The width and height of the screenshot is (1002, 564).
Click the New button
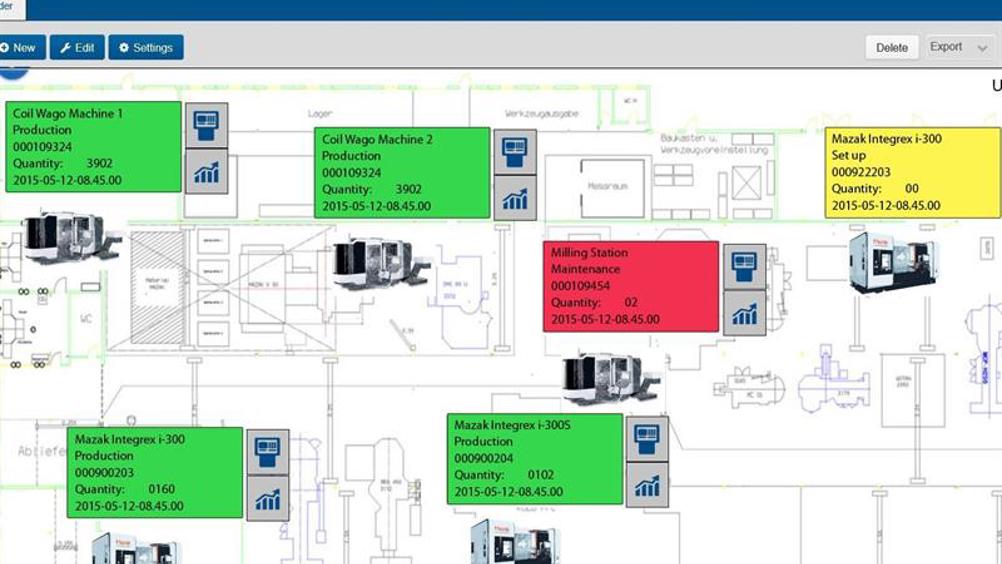[22, 47]
